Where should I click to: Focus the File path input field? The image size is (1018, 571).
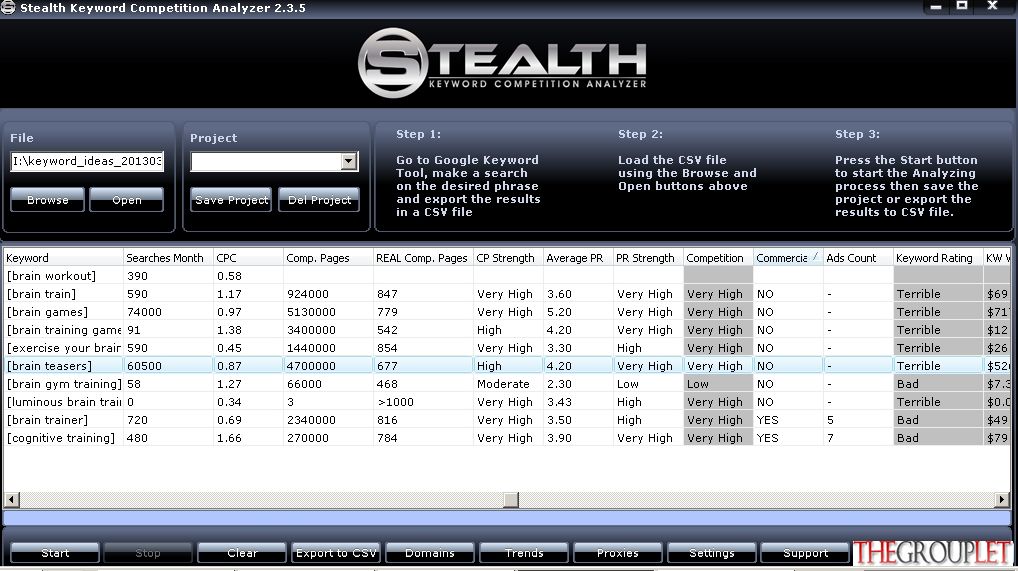pos(87,161)
